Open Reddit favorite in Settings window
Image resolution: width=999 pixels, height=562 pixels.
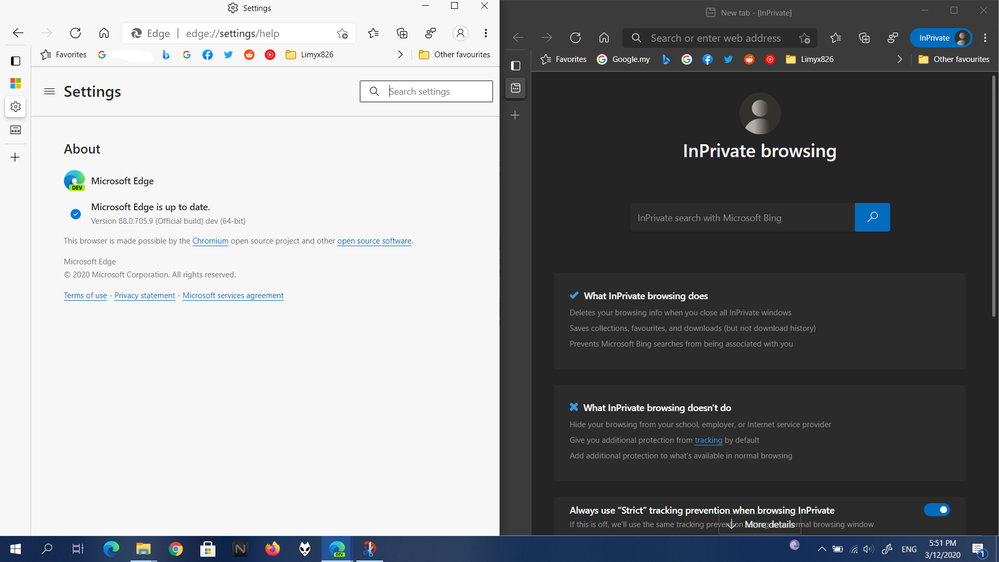[249, 55]
